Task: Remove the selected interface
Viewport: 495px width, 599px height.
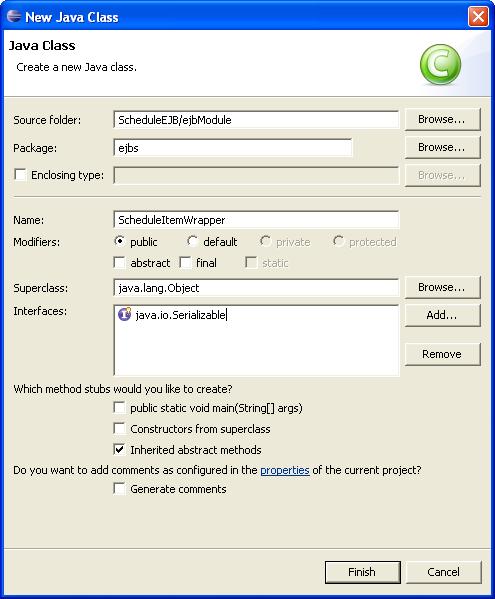Action: [x=442, y=354]
